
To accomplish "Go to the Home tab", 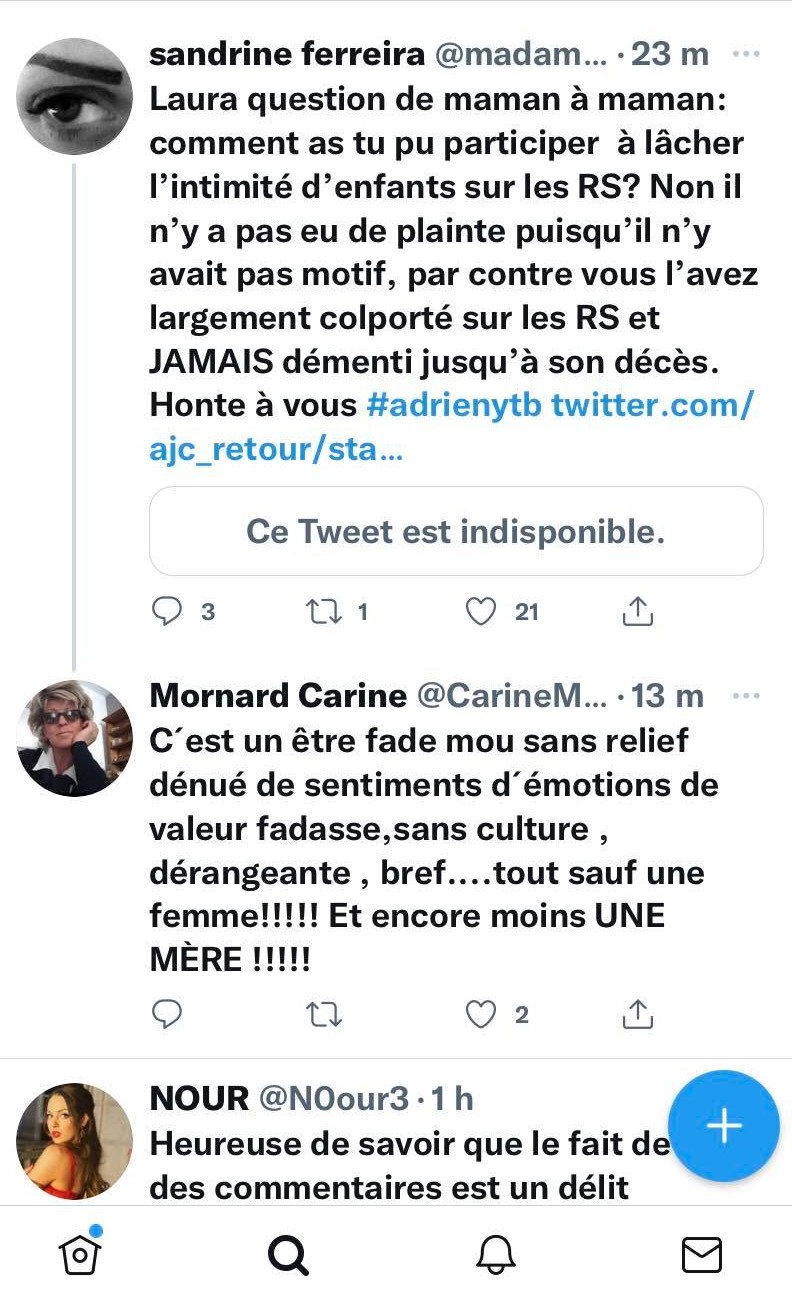I will (81, 1254).
